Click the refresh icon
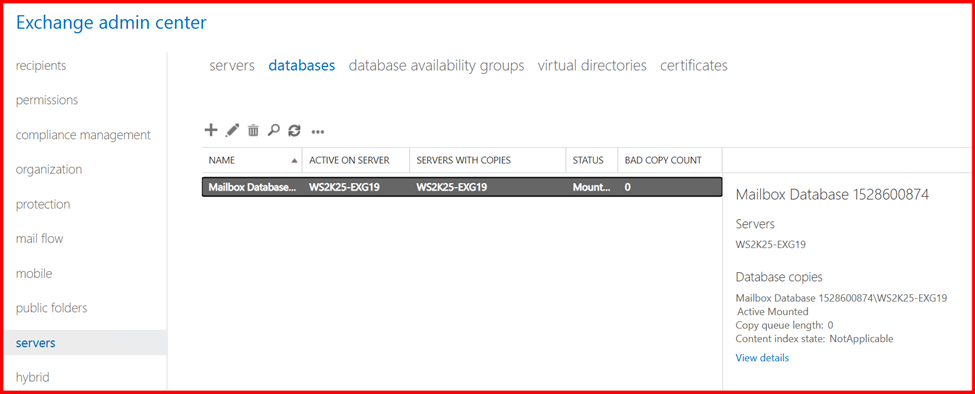Screen dimensions: 975x394 click(294, 130)
